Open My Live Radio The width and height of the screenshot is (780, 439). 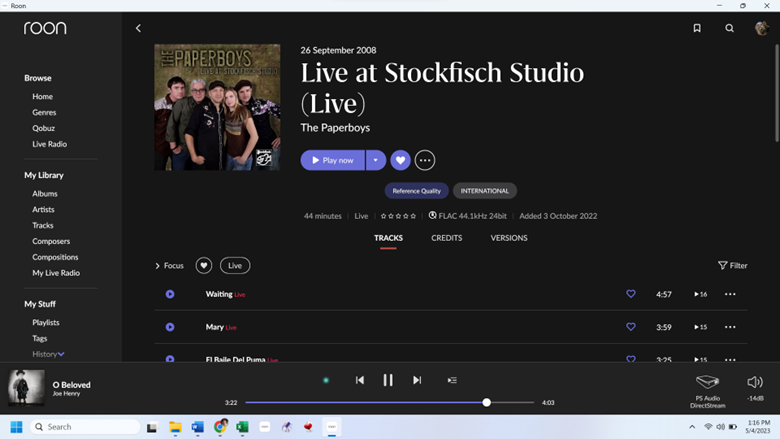coord(56,273)
